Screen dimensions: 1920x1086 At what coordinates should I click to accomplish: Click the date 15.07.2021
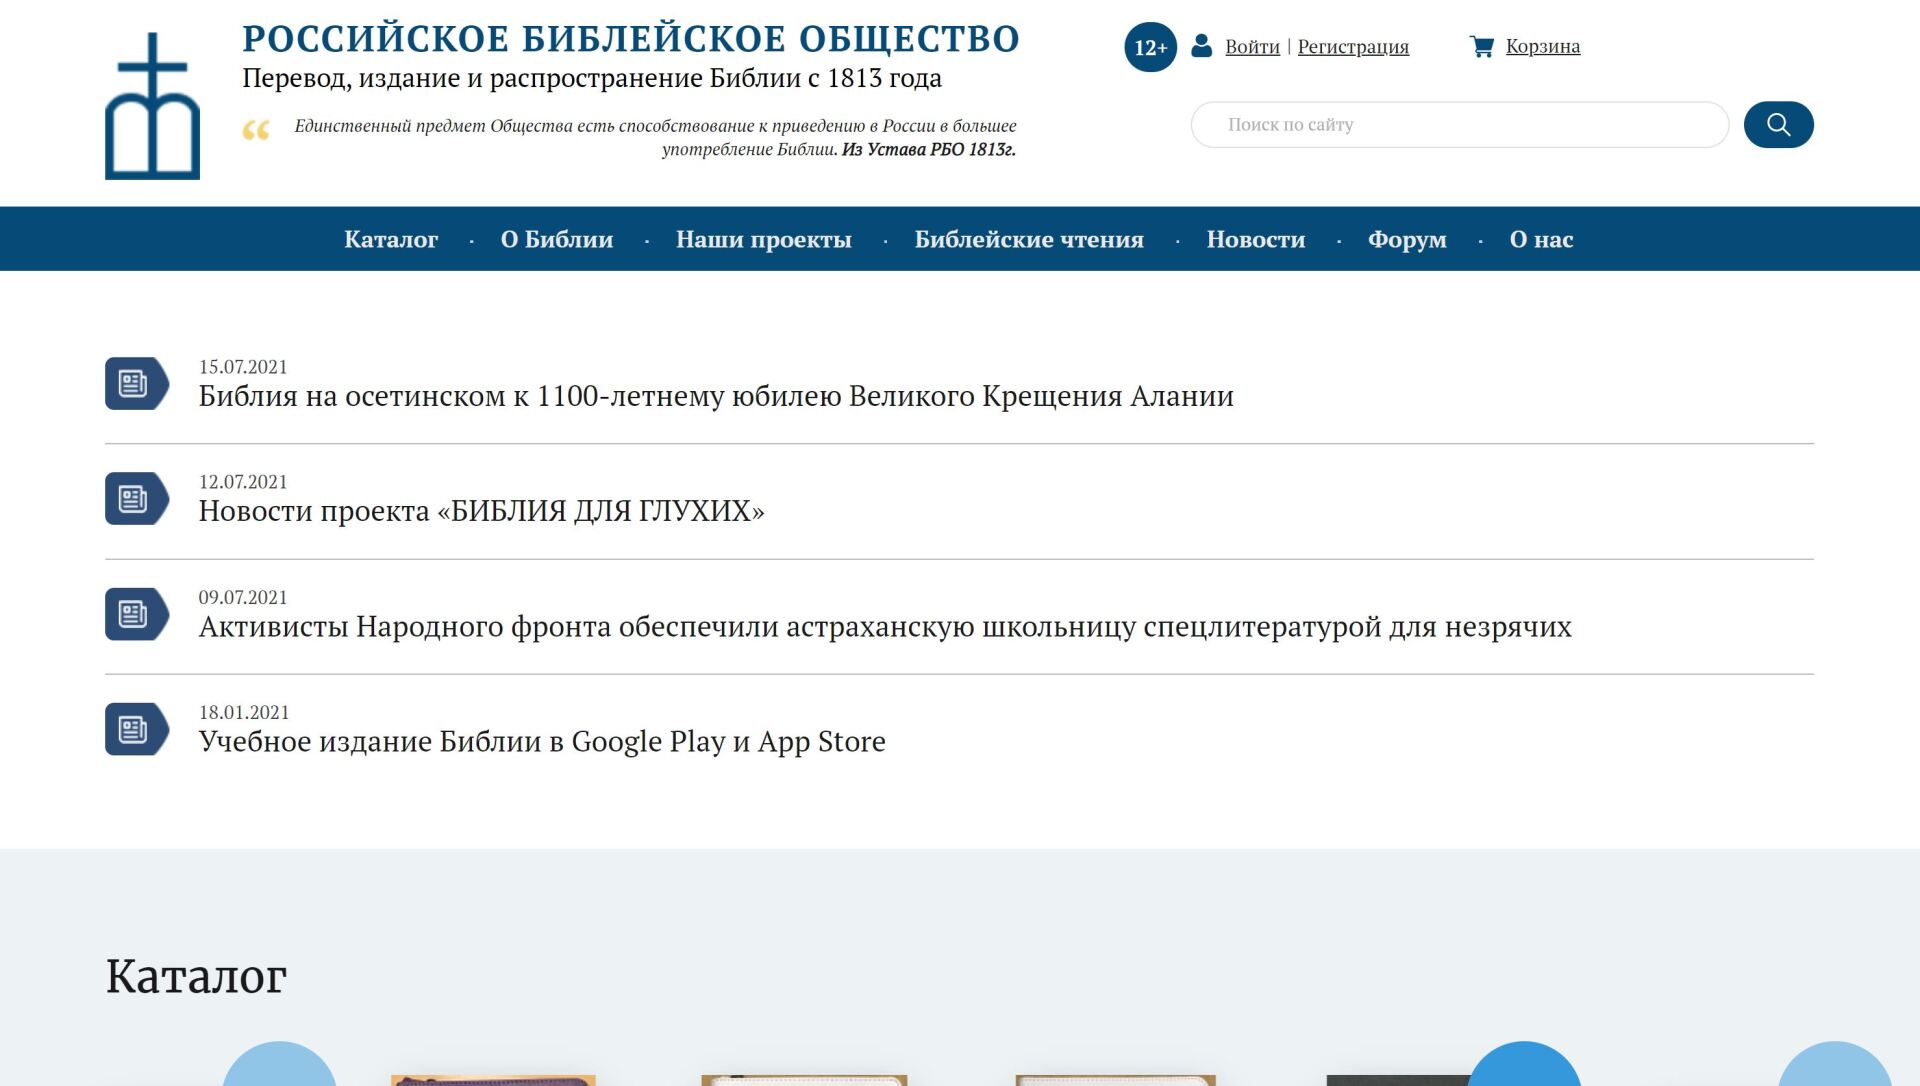[x=243, y=367]
